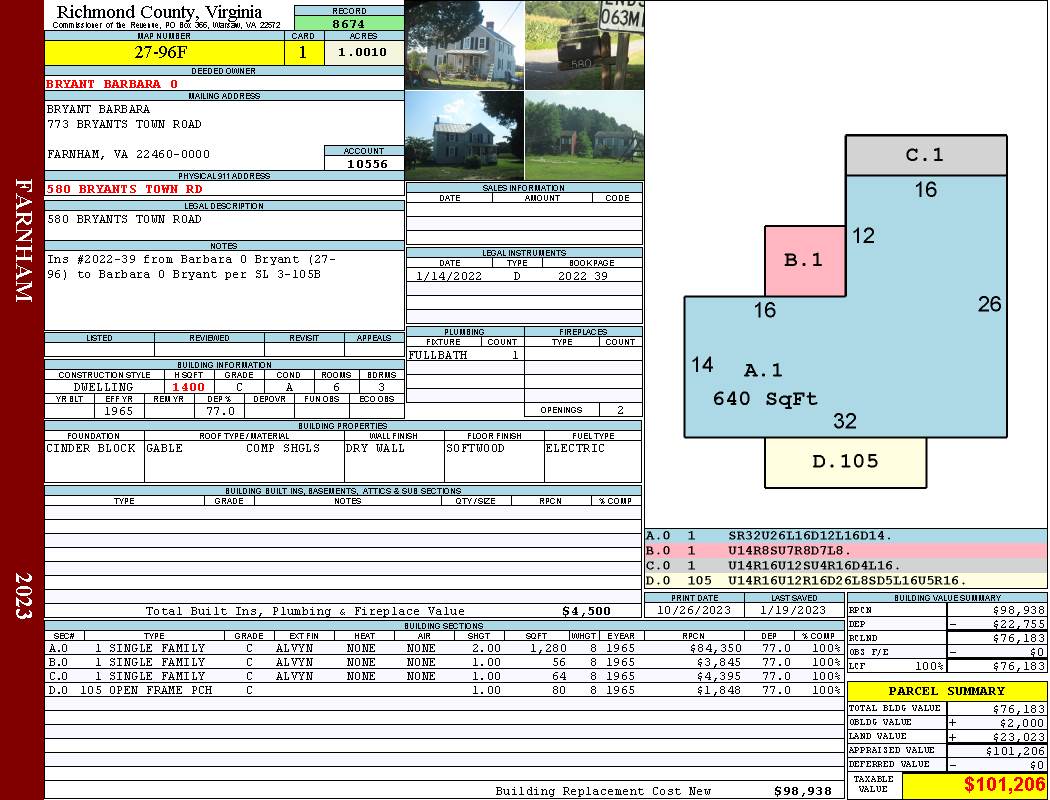Image resolution: width=1050 pixels, height=800 pixels.
Task: Click the D.0 105 sketch vector line
Action: (846, 580)
